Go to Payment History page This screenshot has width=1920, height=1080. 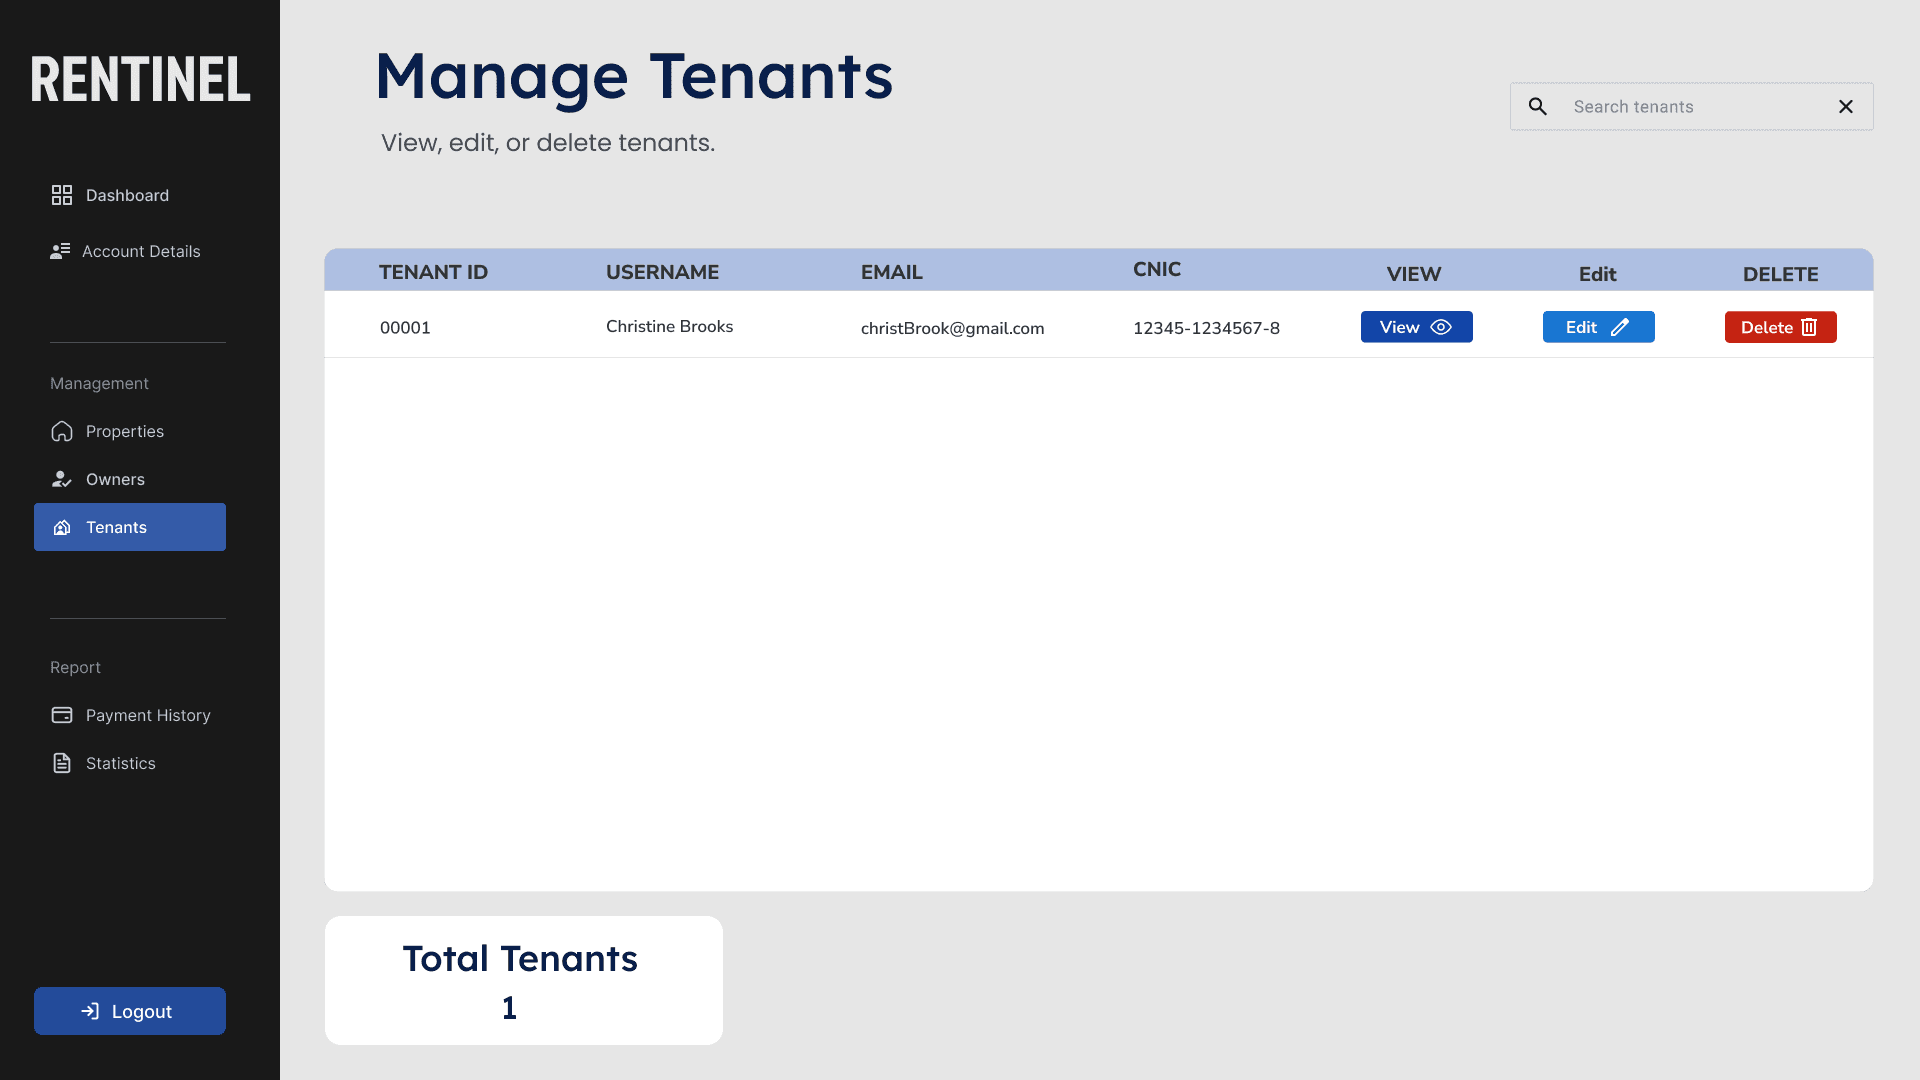click(x=148, y=715)
